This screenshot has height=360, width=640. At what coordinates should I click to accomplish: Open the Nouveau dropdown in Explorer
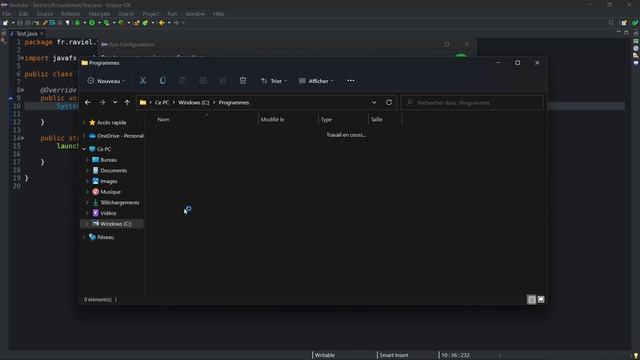(106, 81)
